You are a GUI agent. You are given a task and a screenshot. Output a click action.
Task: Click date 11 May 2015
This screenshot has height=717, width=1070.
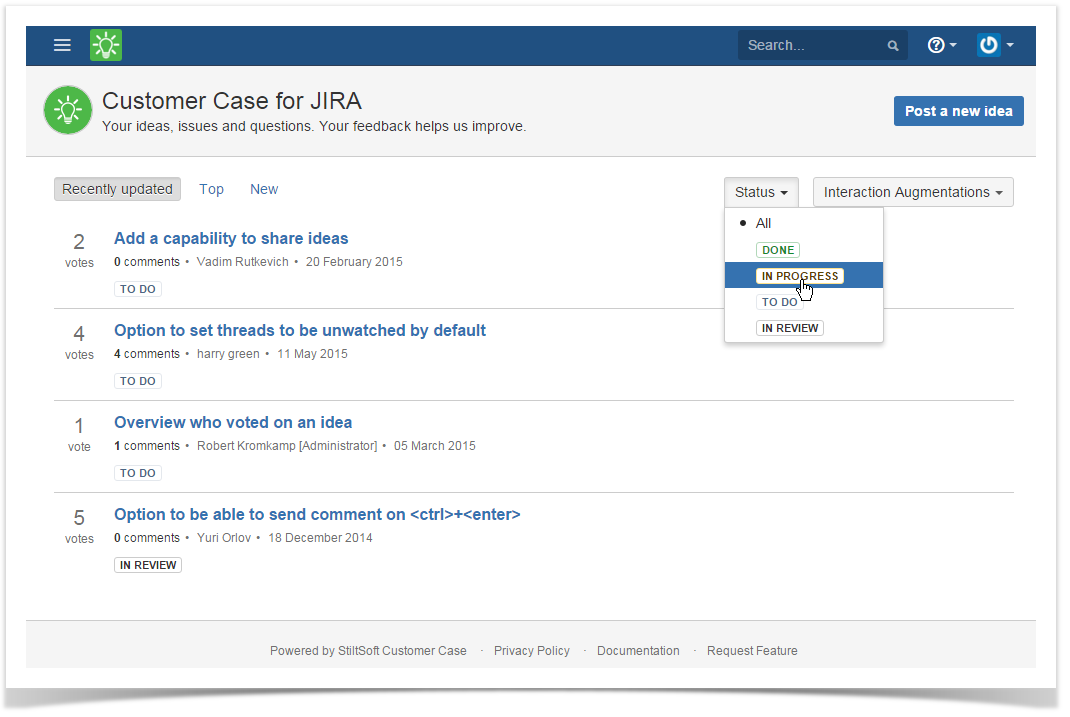point(312,354)
